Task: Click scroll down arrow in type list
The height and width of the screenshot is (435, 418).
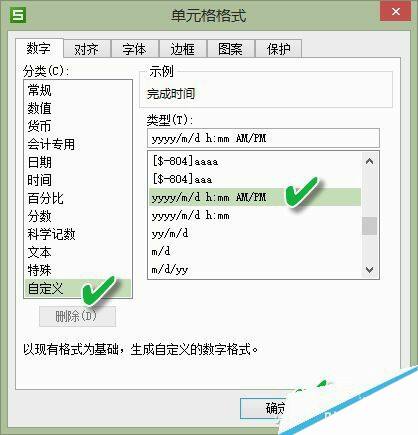Action: pos(369,269)
